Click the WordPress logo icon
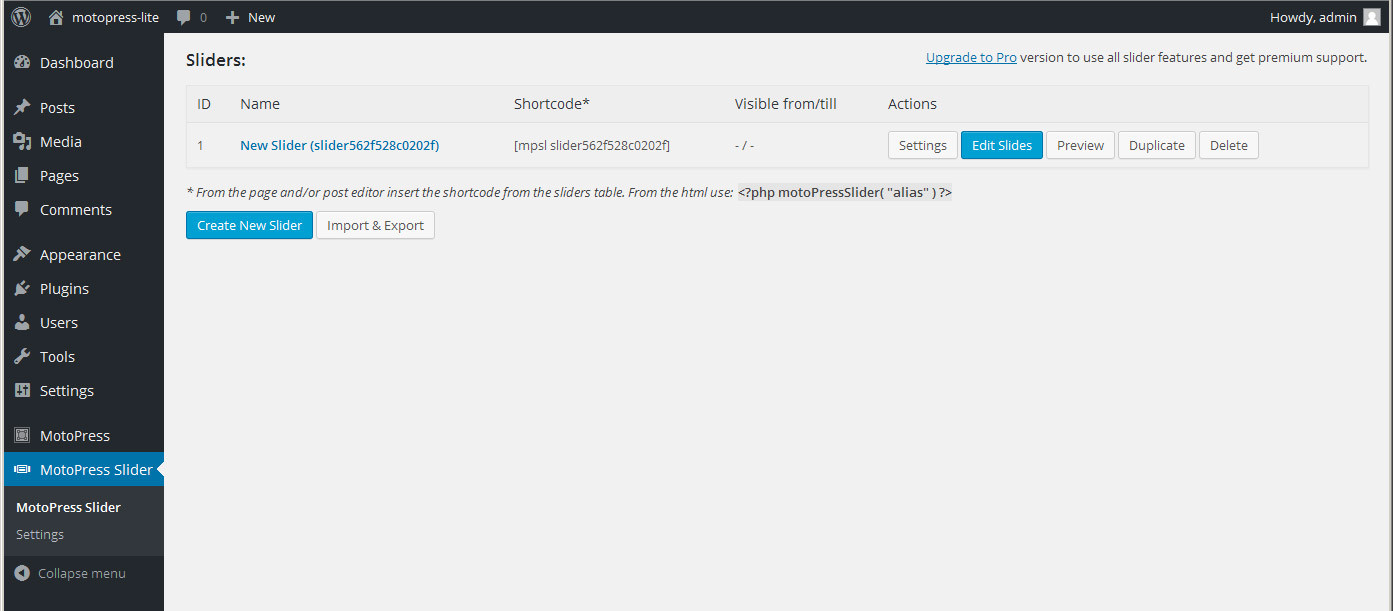The width and height of the screenshot is (1393, 611). 21,17
